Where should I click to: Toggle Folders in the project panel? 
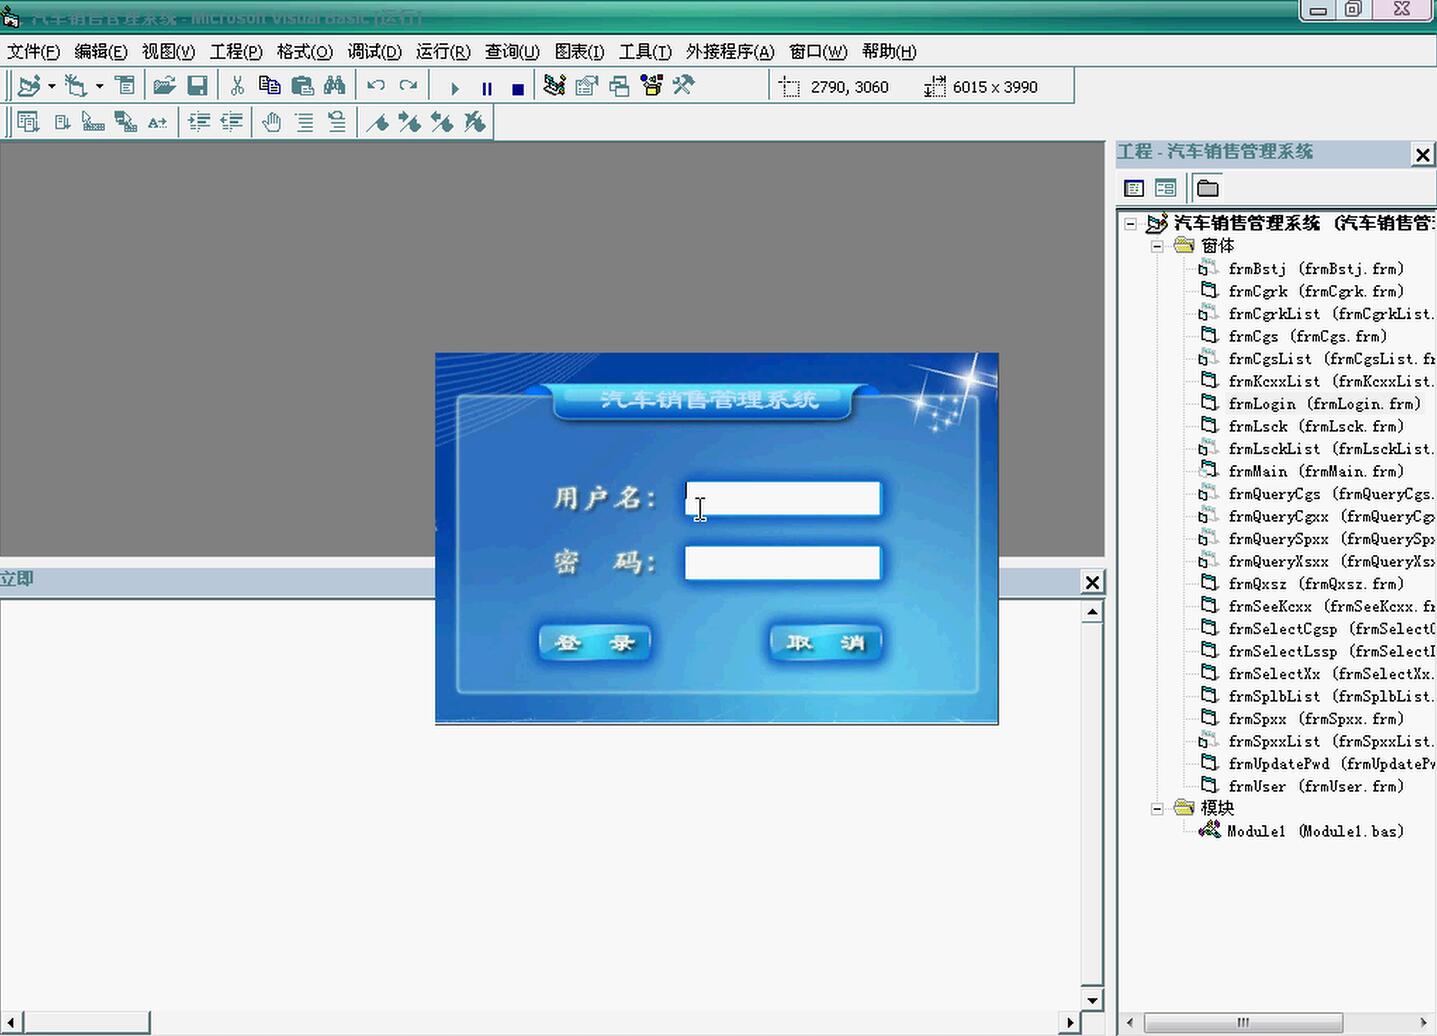coord(1207,188)
